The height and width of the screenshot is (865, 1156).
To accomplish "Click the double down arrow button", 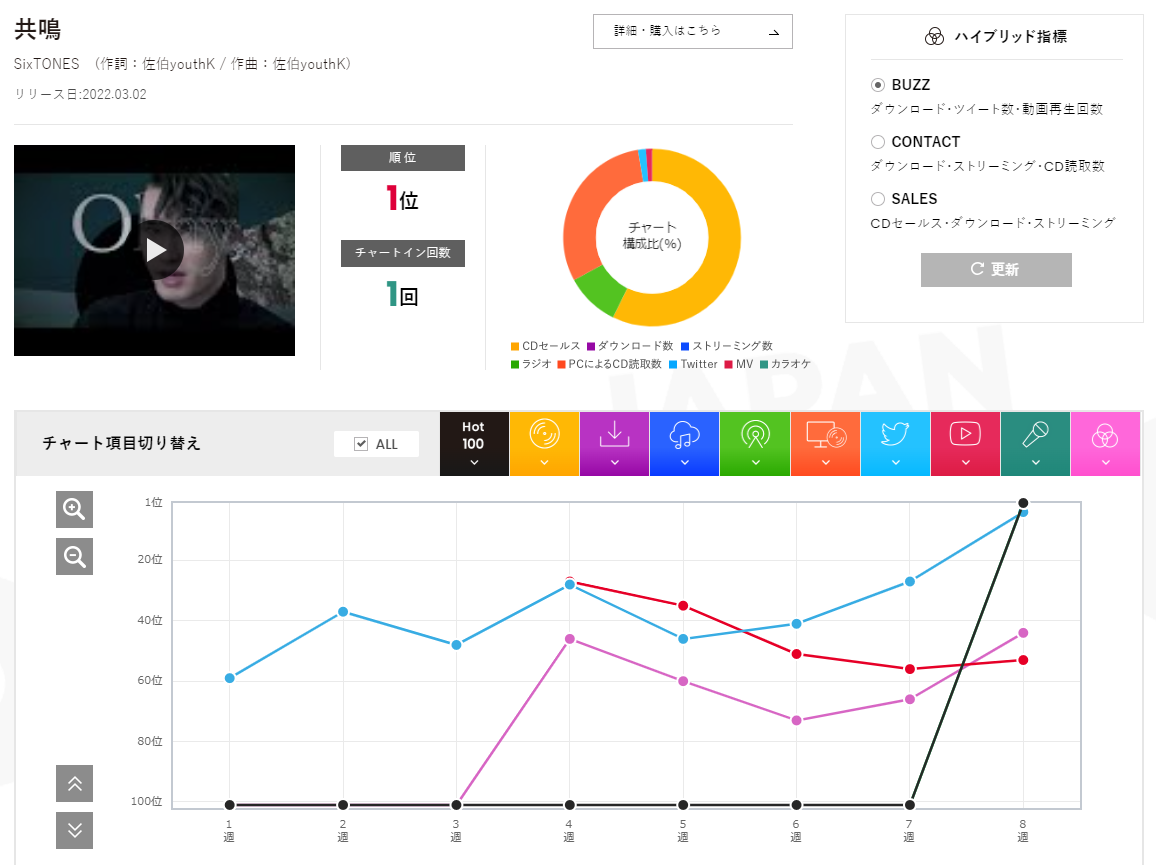I will coord(74,830).
